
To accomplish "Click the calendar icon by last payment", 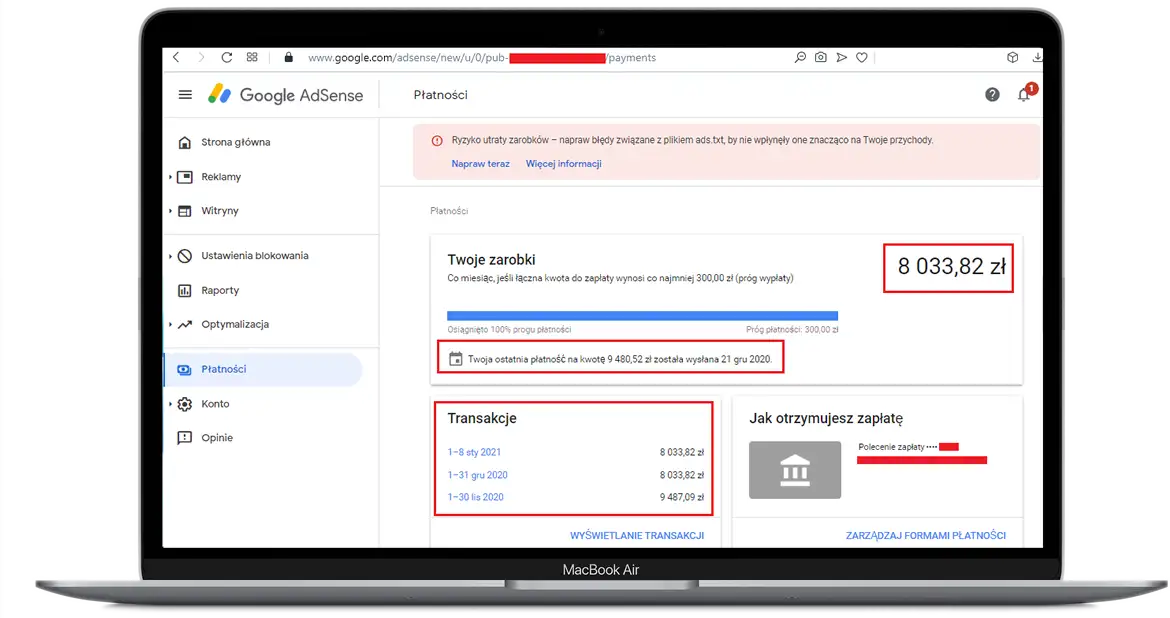I will pos(456,359).
